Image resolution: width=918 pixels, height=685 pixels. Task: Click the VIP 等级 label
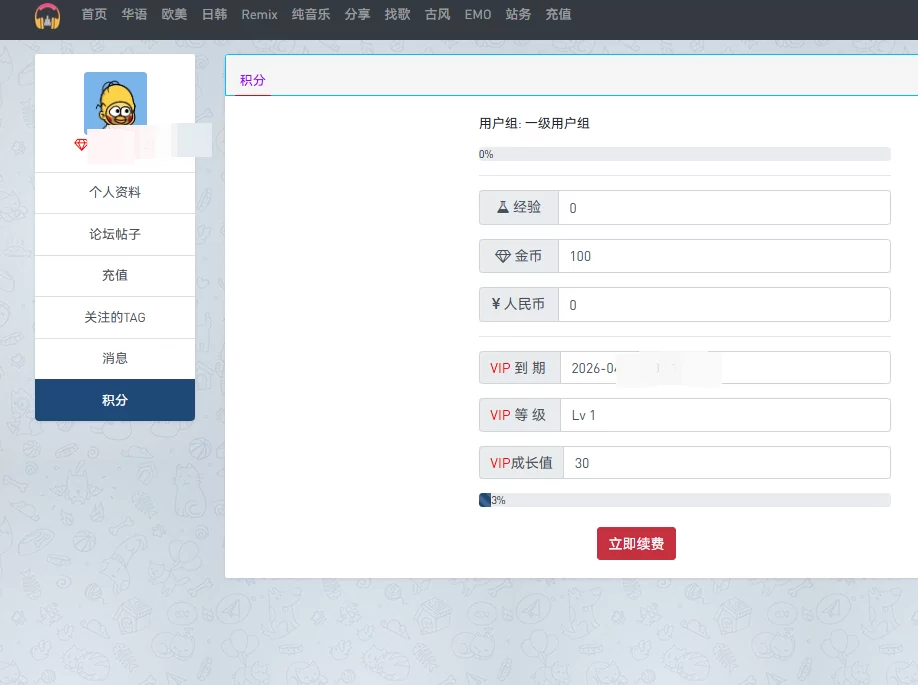click(x=518, y=415)
